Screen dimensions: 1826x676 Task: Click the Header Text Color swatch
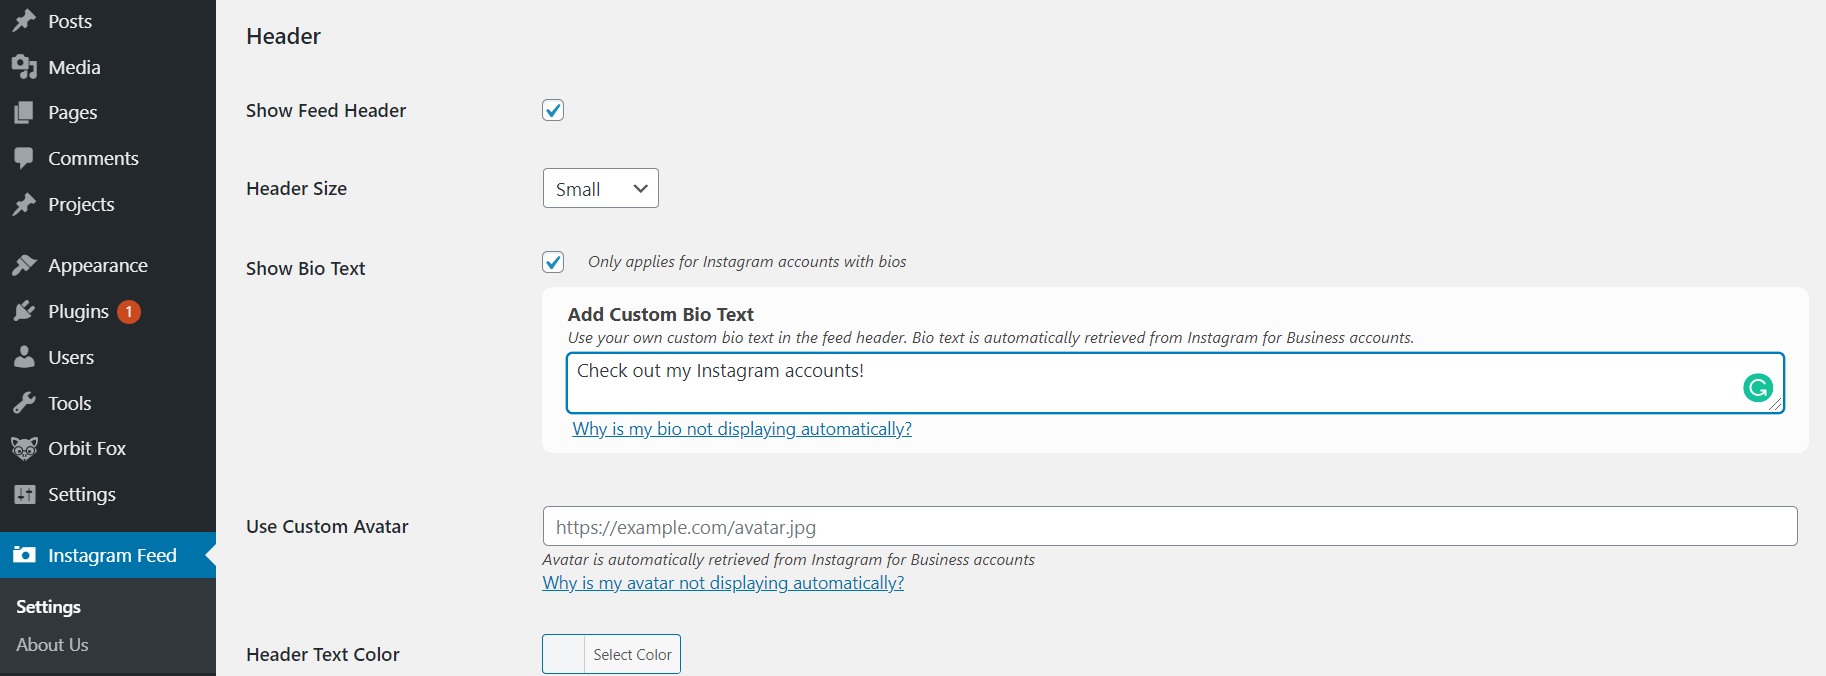point(564,654)
